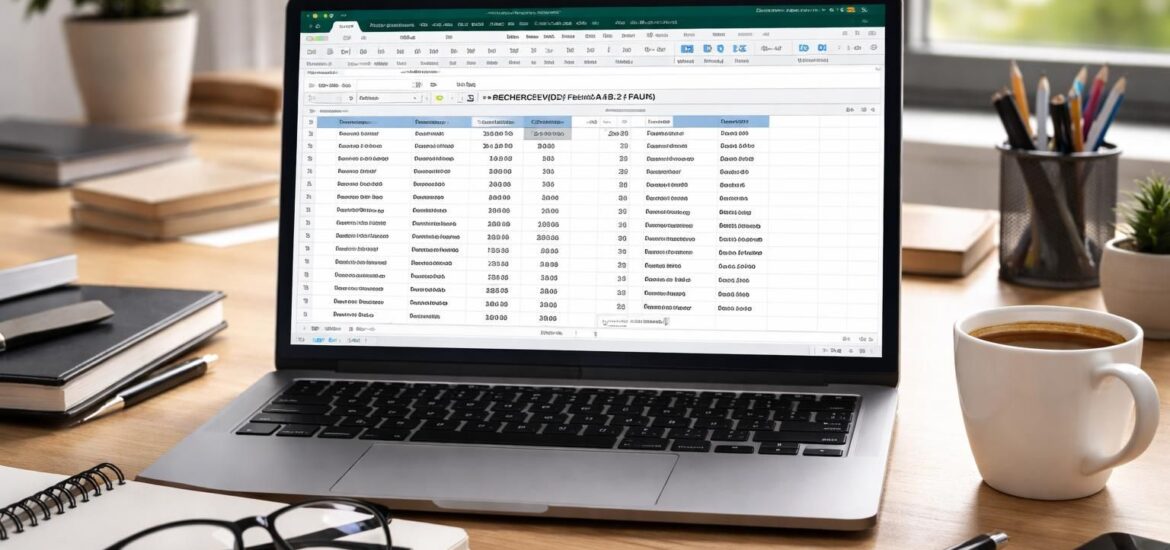Click the yellow circle icon beside formula bar
This screenshot has height=550, width=1170.
click(x=438, y=98)
